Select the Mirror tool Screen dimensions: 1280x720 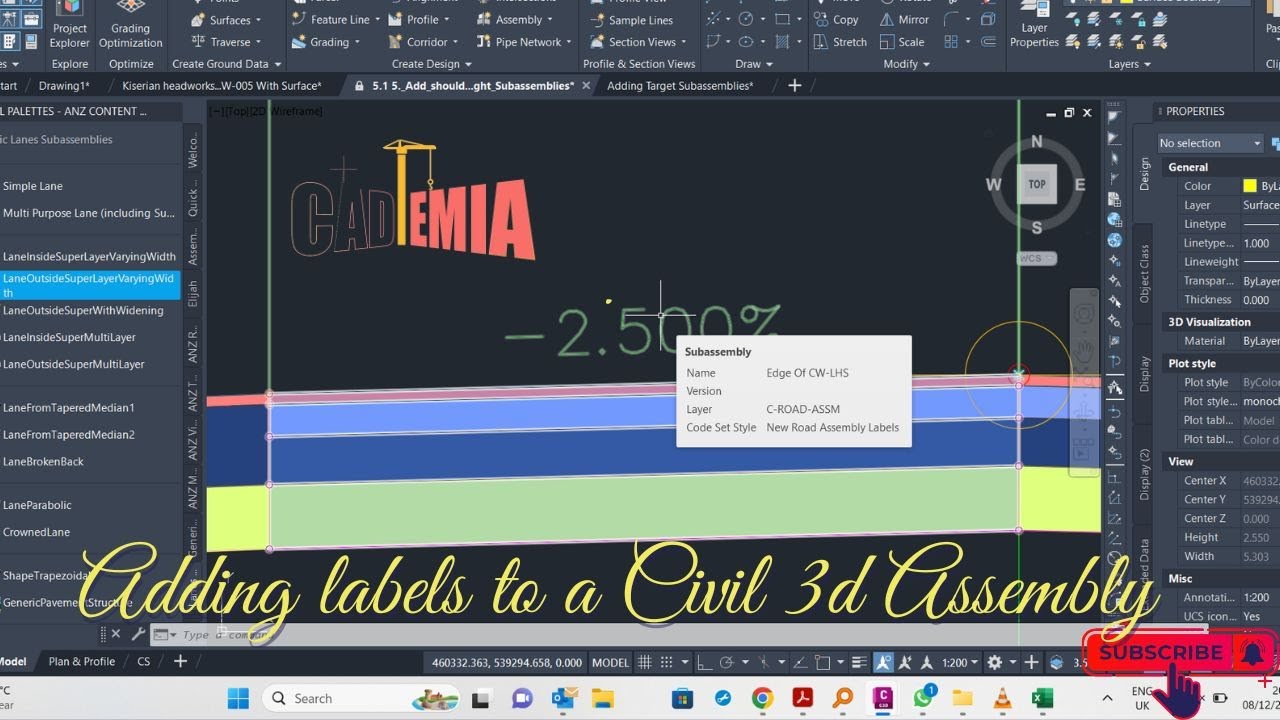904,19
